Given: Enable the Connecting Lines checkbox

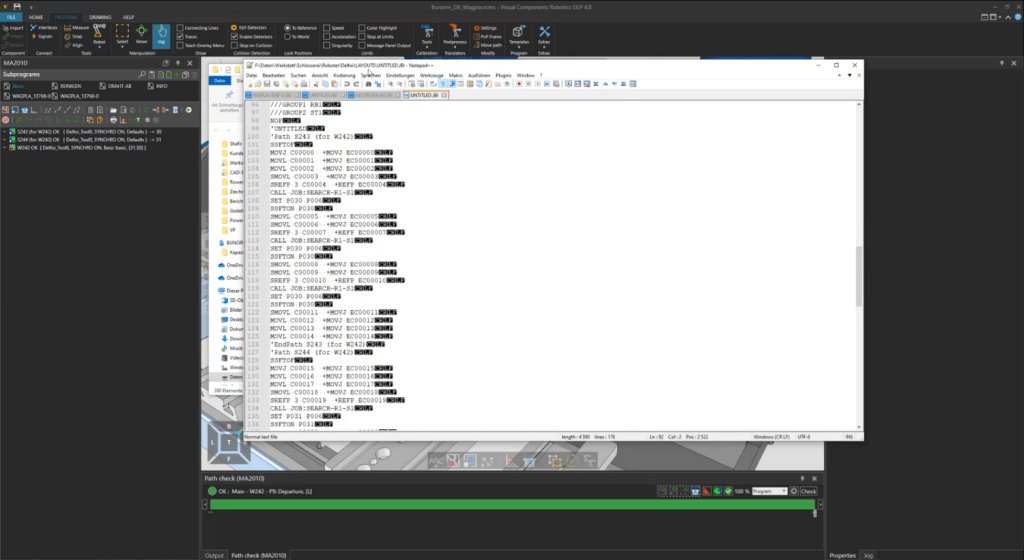Looking at the screenshot, I should pyautogui.click(x=179, y=28).
